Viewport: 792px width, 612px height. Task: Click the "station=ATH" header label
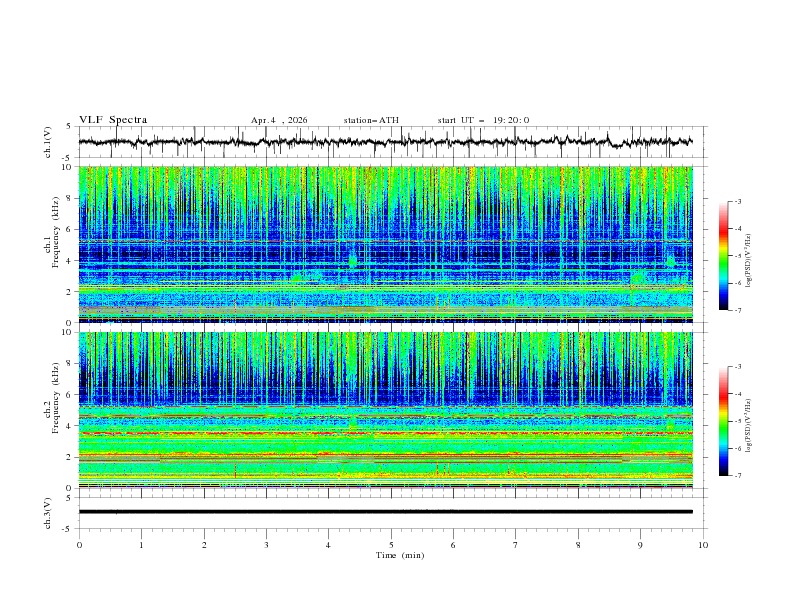coord(371,120)
